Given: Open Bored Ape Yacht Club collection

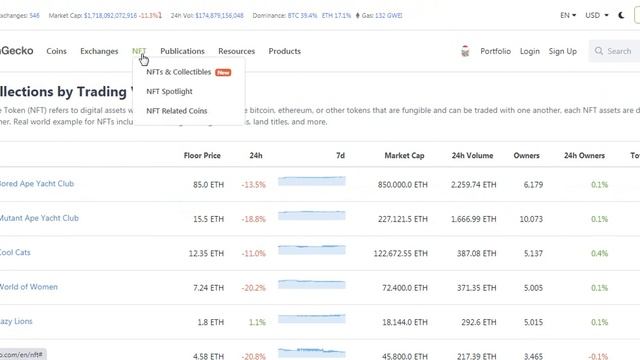Looking at the screenshot, I should (x=36, y=184).
